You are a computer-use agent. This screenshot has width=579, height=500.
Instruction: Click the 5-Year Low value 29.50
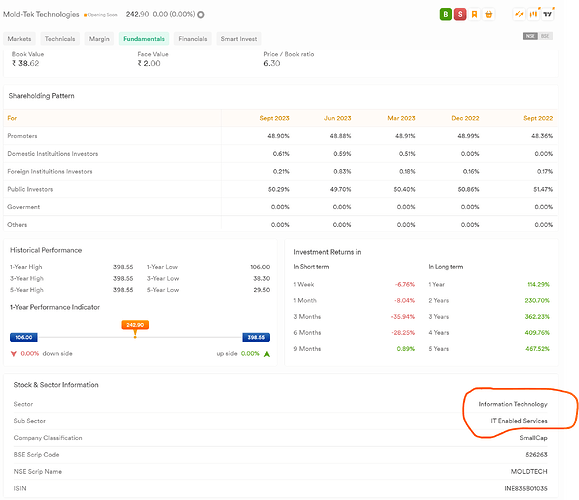click(x=262, y=290)
